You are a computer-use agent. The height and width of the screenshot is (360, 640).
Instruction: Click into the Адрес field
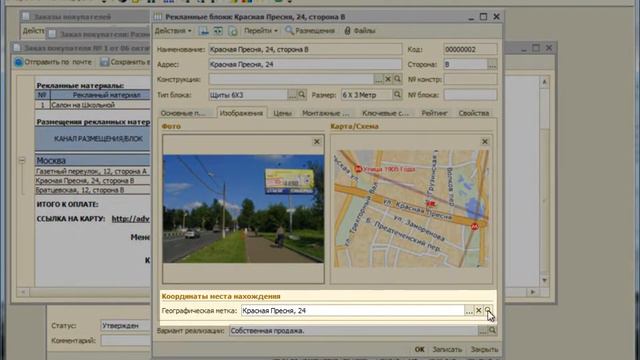tap(305, 64)
